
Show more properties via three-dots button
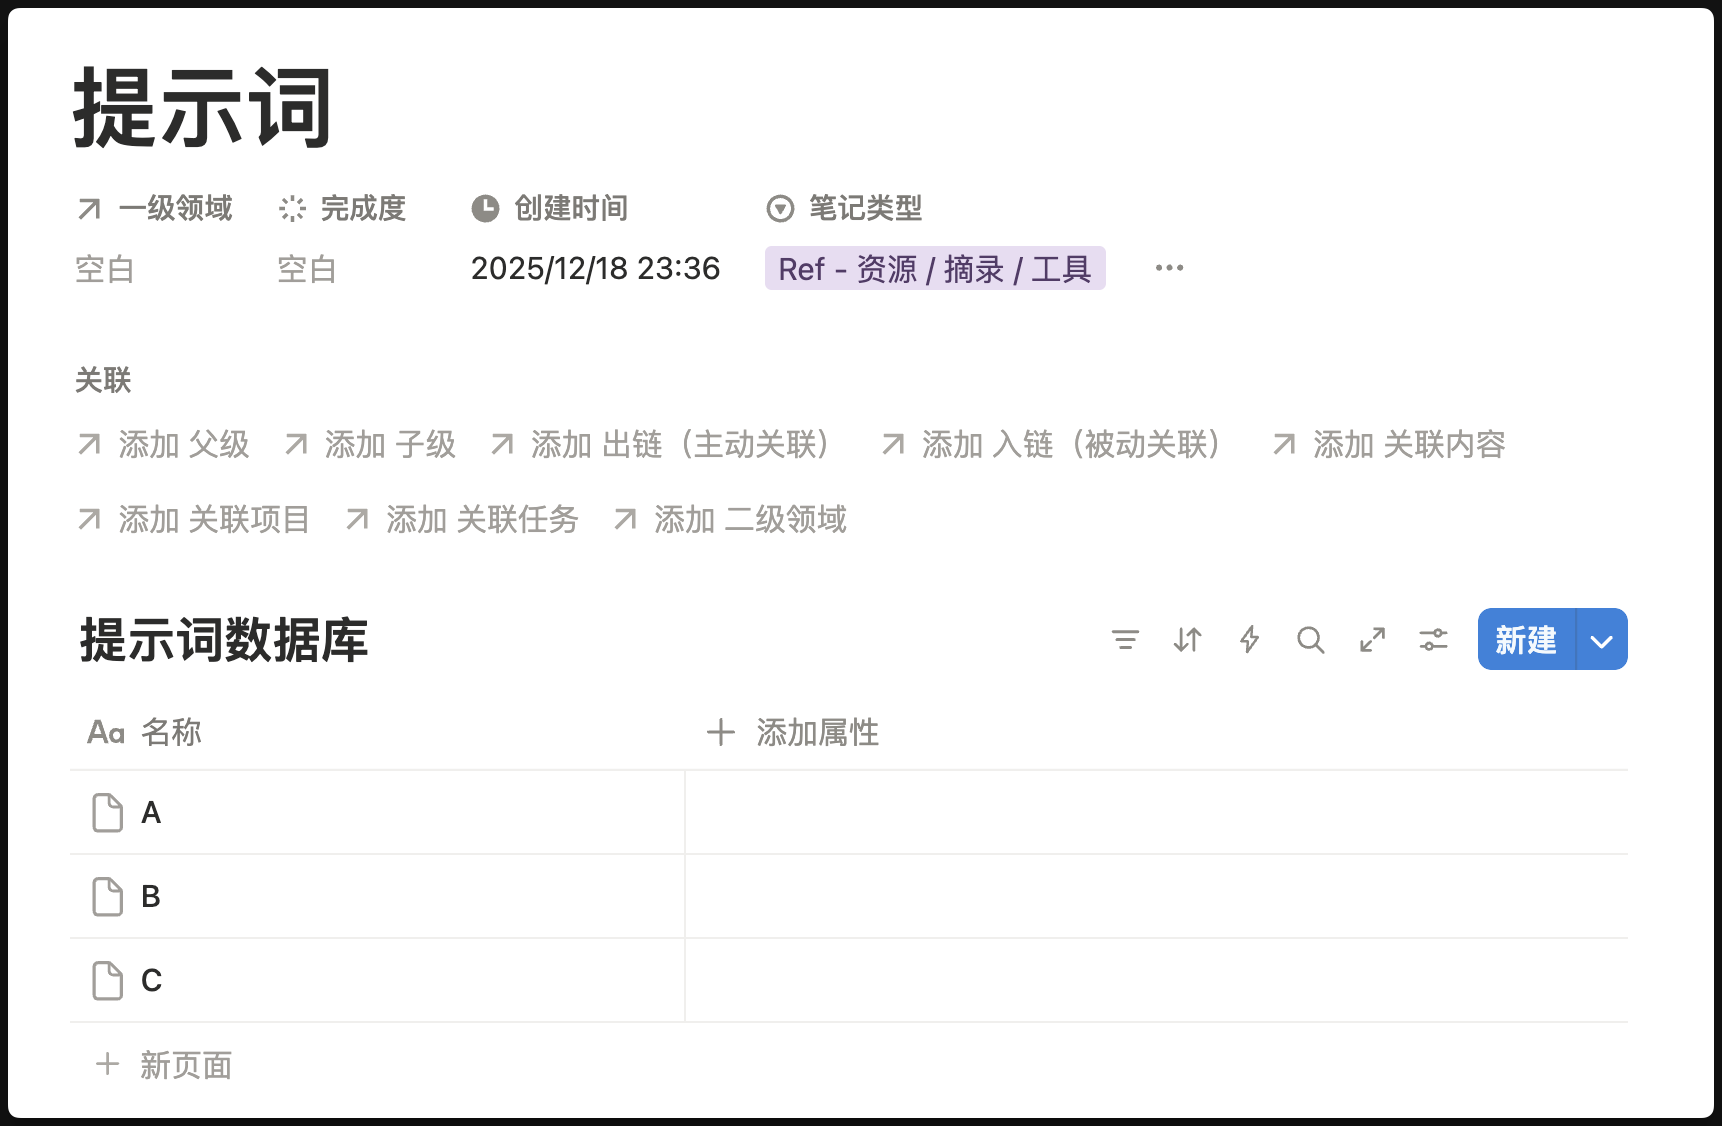click(1169, 268)
